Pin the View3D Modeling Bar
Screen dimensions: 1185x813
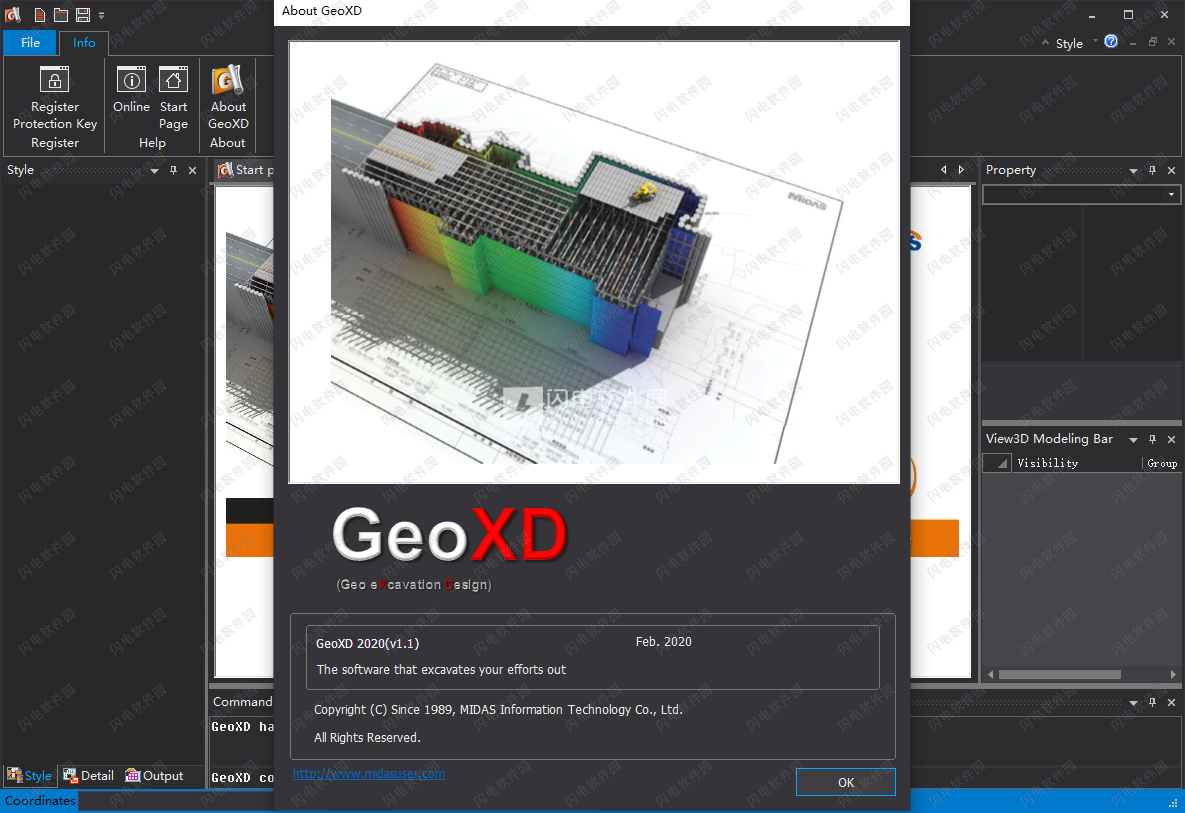pos(1153,439)
